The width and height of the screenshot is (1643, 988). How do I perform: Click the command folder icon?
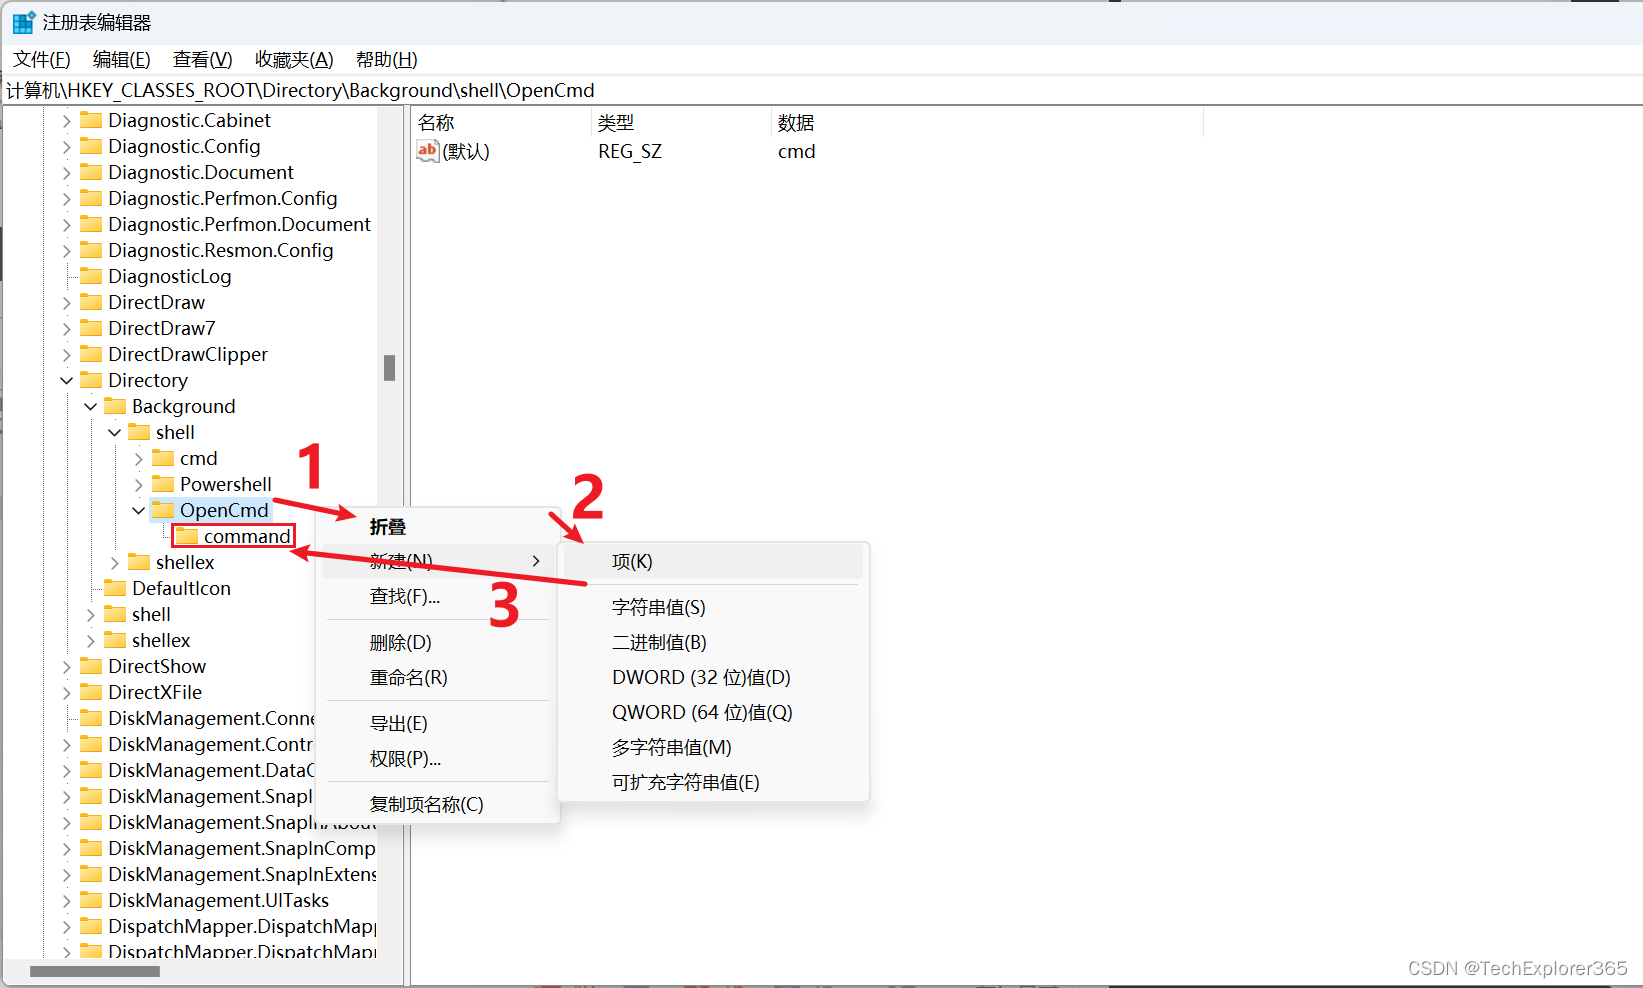(187, 536)
